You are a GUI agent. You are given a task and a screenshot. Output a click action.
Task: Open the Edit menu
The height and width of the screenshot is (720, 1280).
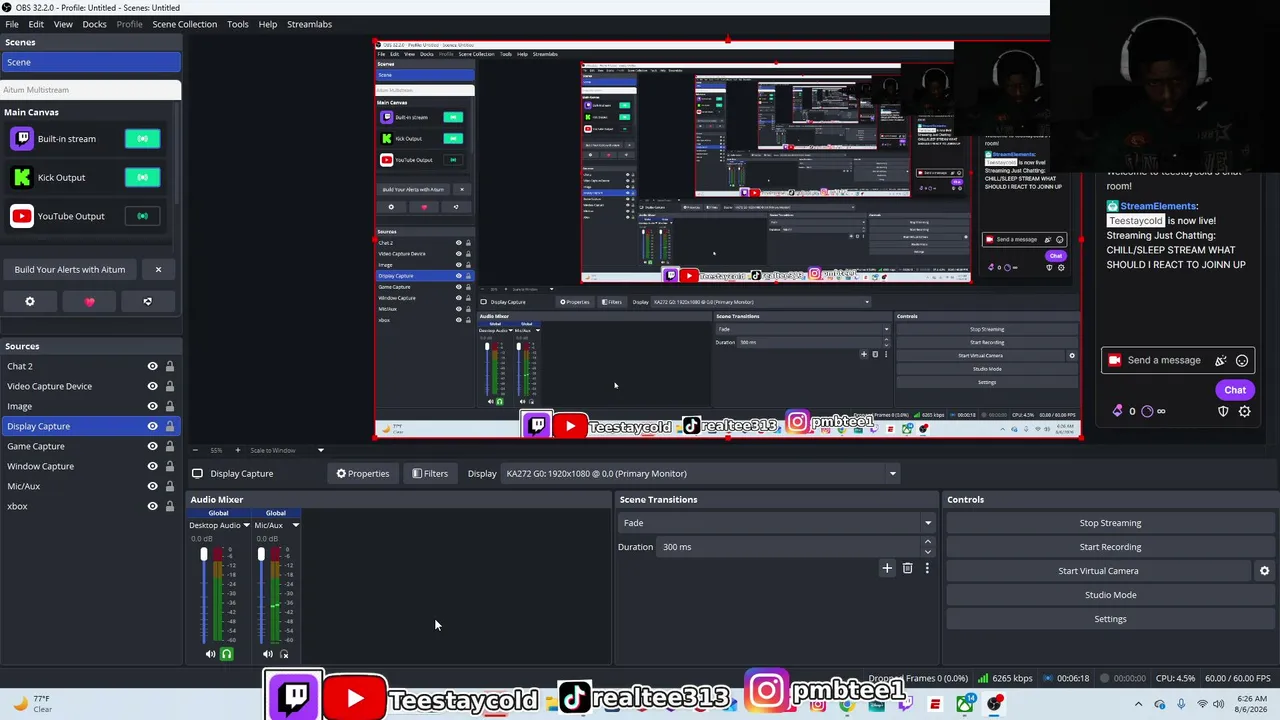[36, 24]
